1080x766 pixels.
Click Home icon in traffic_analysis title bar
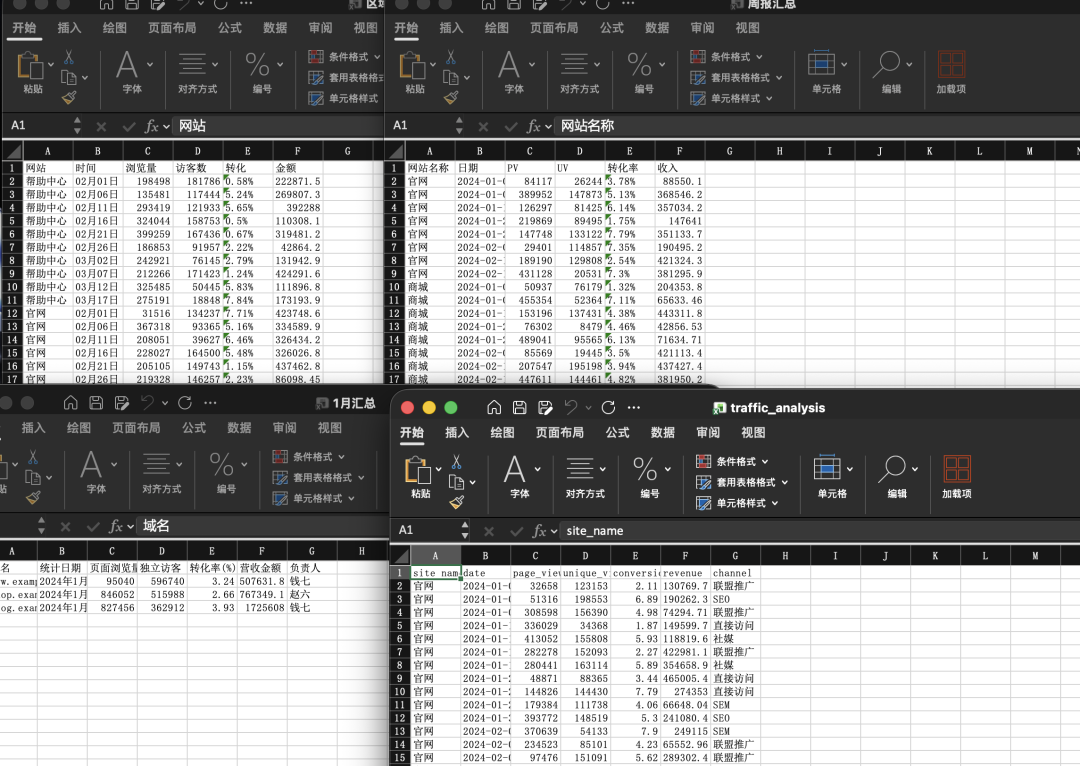click(x=493, y=408)
